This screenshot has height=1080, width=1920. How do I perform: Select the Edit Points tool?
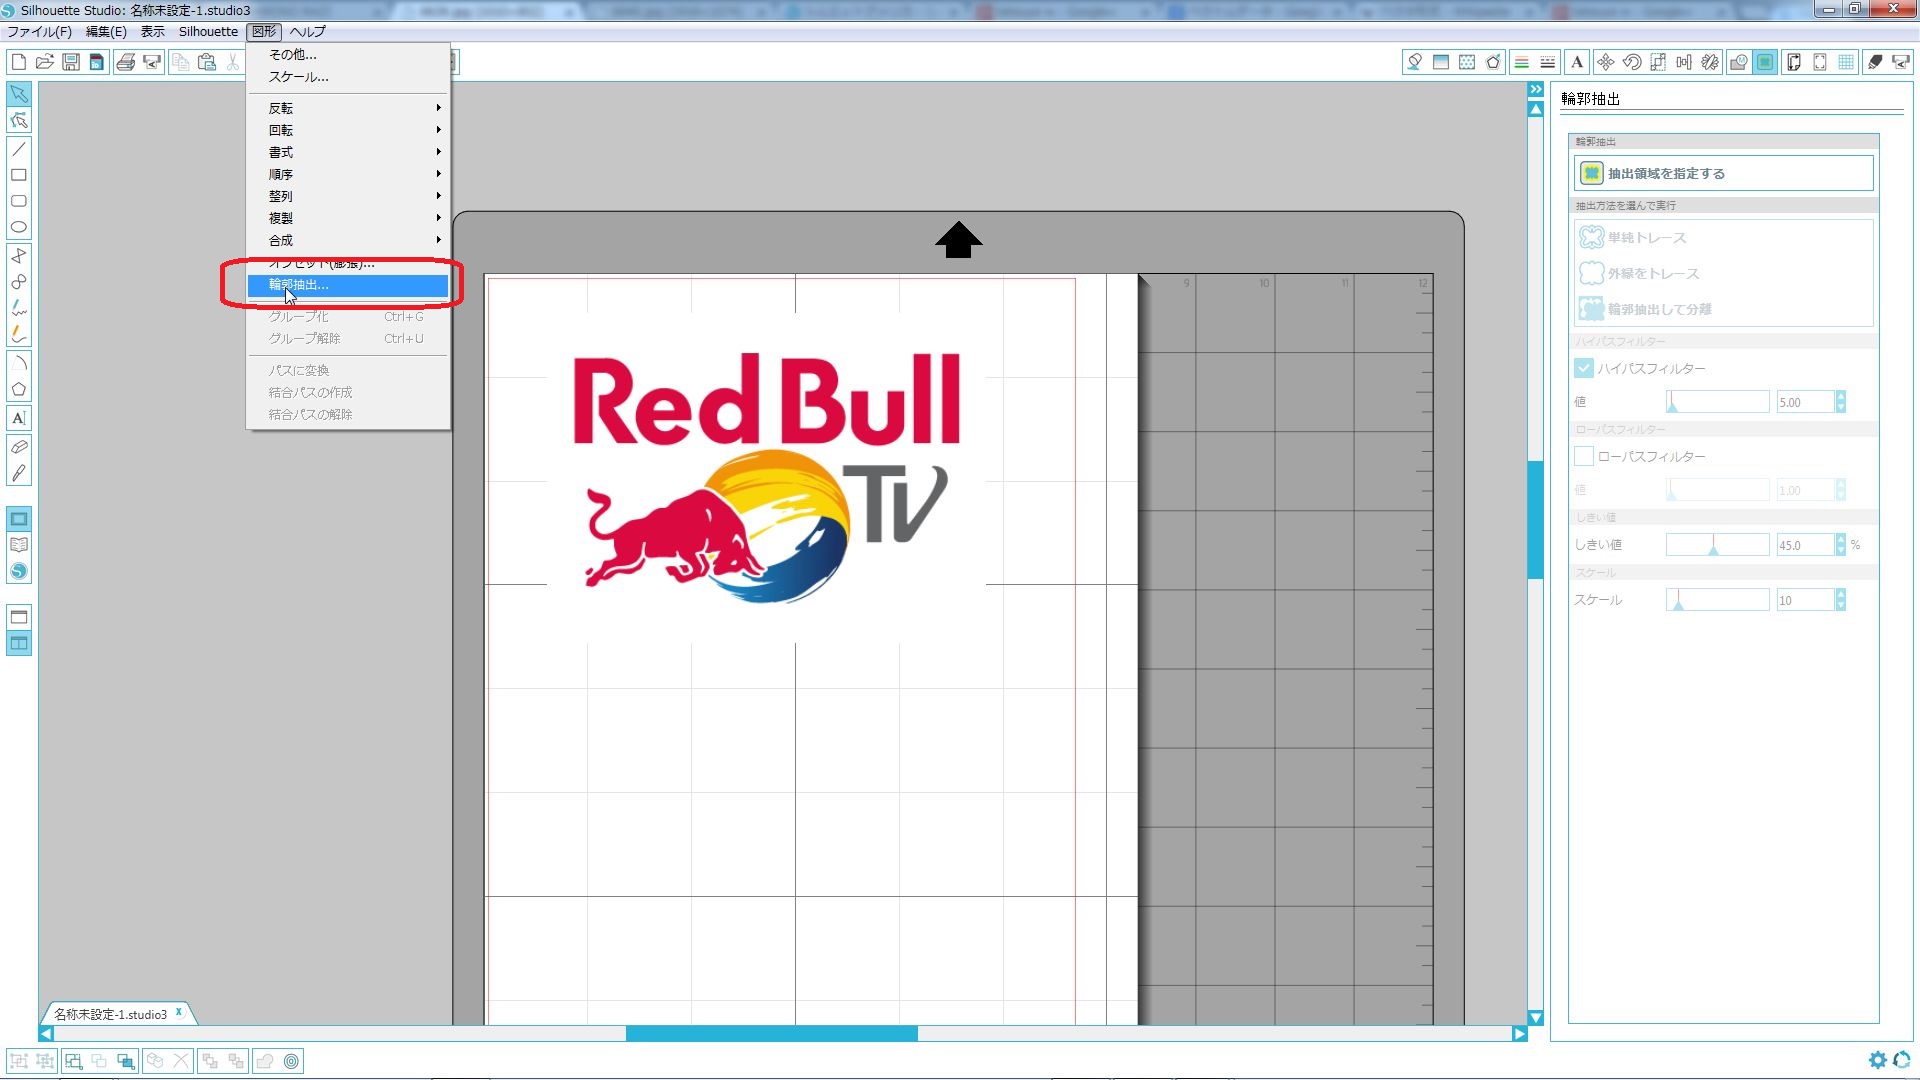pyautogui.click(x=19, y=121)
